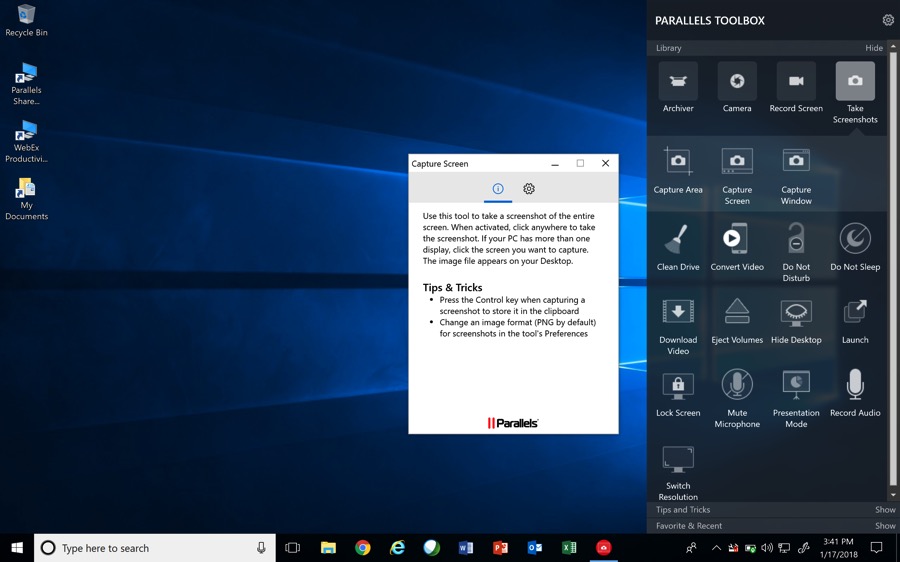This screenshot has height=562, width=900.
Task: Click the Capture Screen tool icon
Action: (x=737, y=162)
